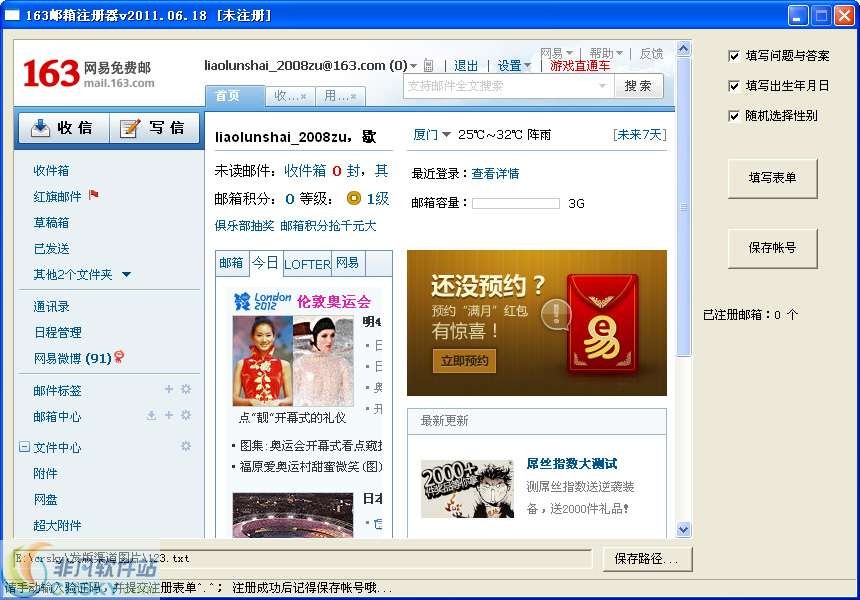Open the 收件箱 inbox folder
Image resolution: width=860 pixels, height=600 pixels.
[x=51, y=171]
